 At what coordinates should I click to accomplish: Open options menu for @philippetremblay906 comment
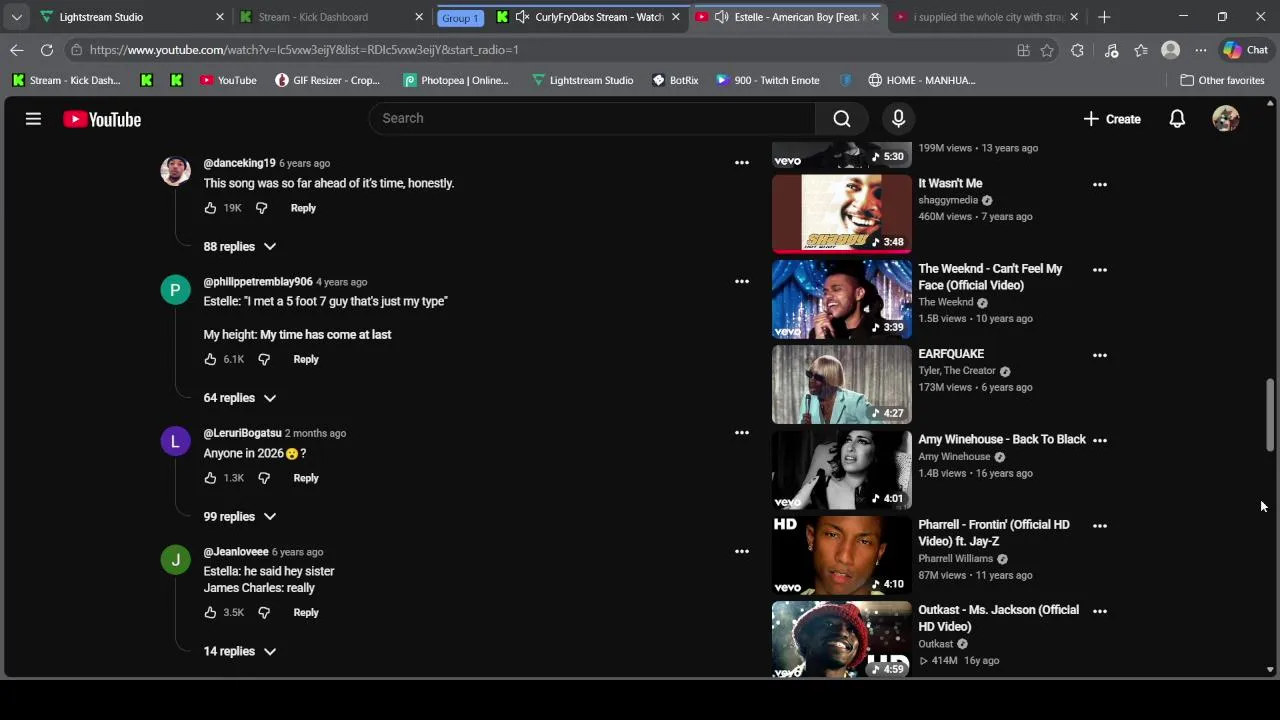[742, 282]
